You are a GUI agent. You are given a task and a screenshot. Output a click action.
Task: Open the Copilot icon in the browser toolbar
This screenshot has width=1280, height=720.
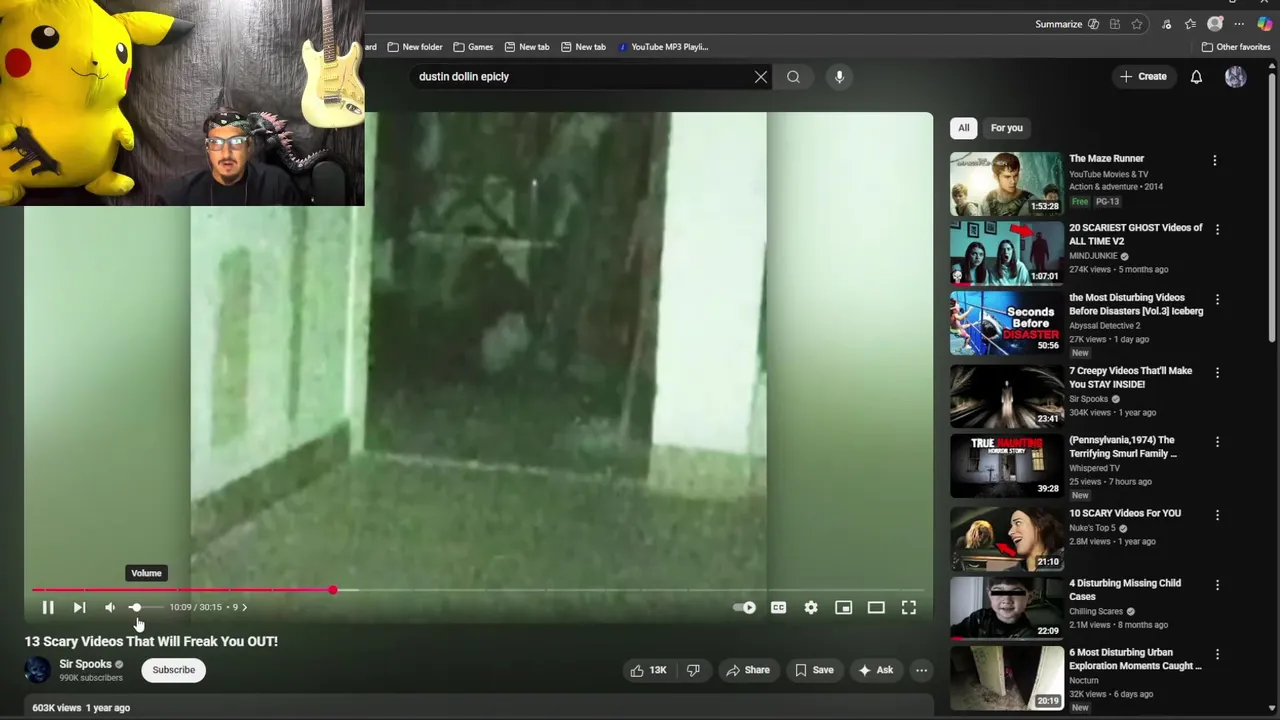pyautogui.click(x=1264, y=24)
